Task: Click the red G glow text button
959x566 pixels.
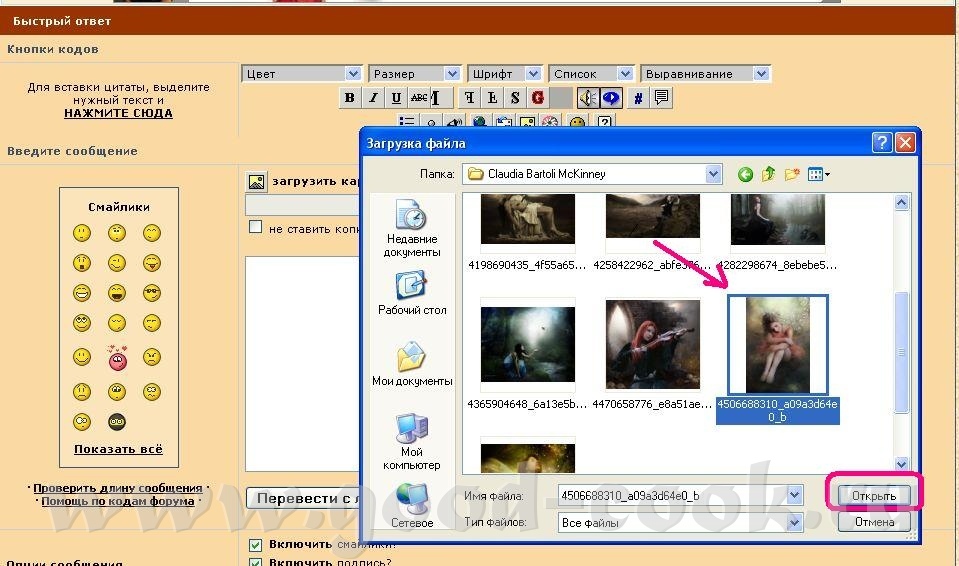Action: pos(538,98)
